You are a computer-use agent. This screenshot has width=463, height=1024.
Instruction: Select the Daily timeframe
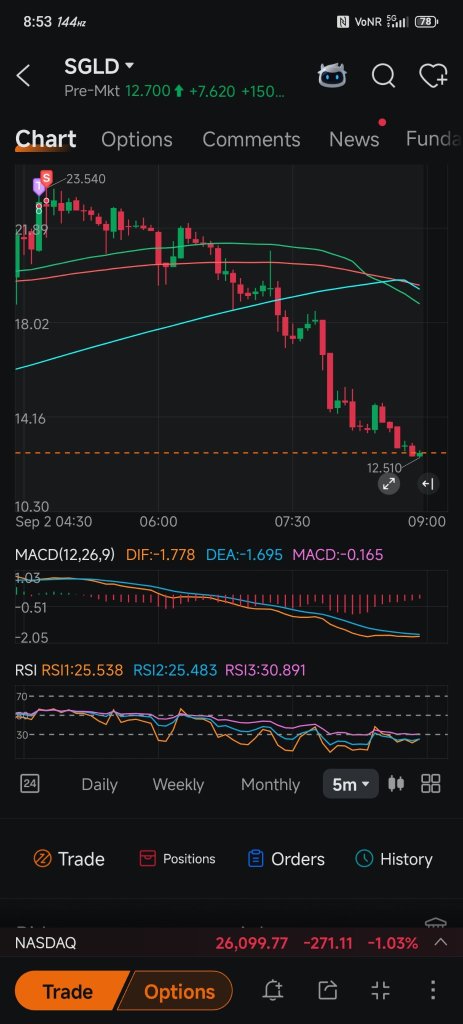pos(99,784)
